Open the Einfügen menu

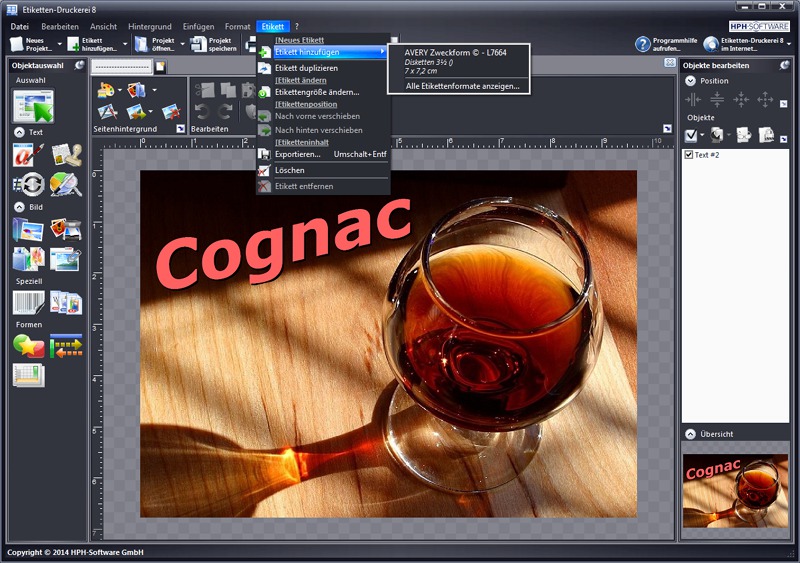coord(198,27)
